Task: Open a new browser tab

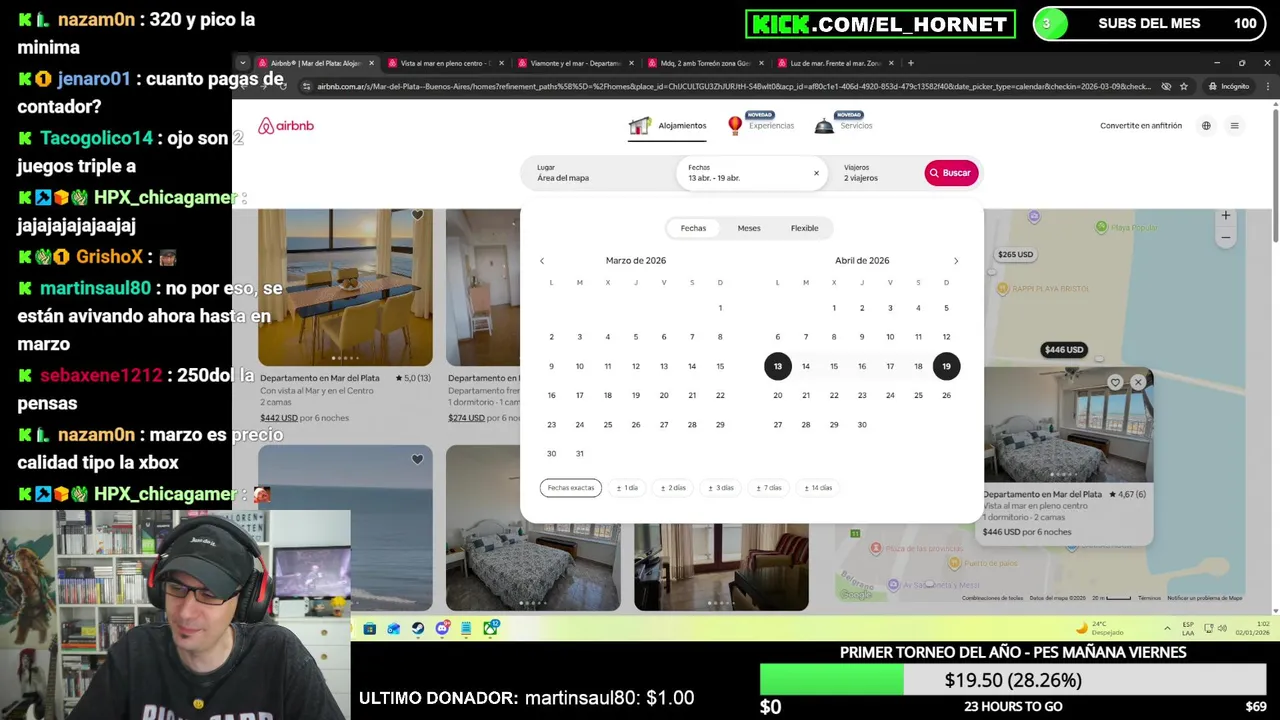Action: [x=910, y=63]
